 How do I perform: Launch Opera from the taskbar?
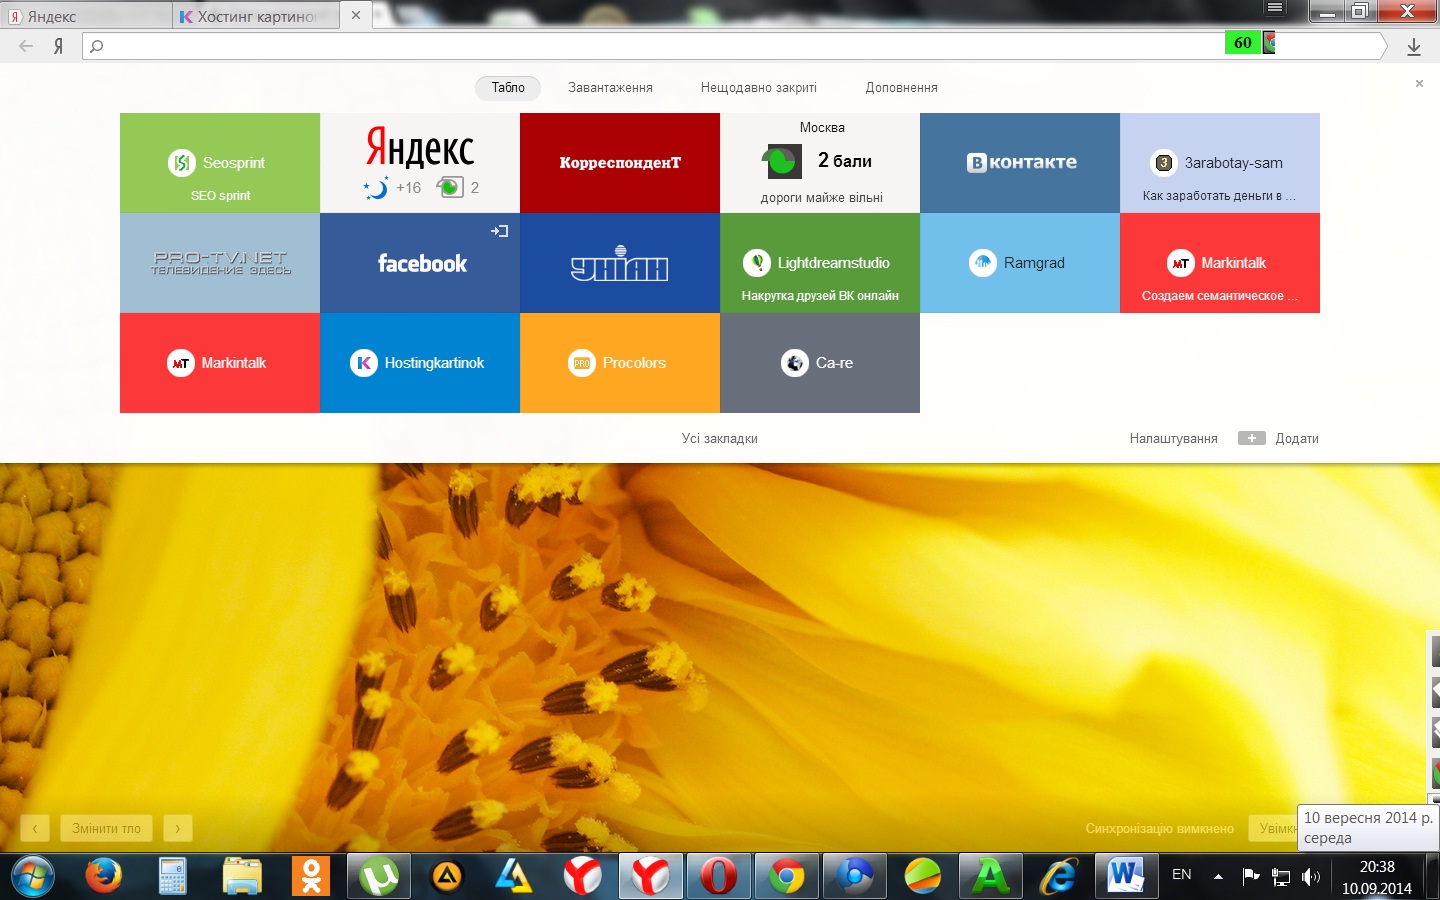click(x=718, y=877)
